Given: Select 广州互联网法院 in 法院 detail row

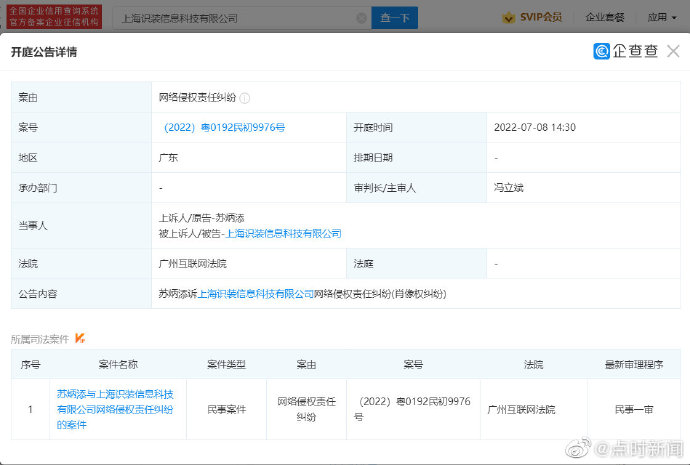Looking at the screenshot, I should point(193,264).
